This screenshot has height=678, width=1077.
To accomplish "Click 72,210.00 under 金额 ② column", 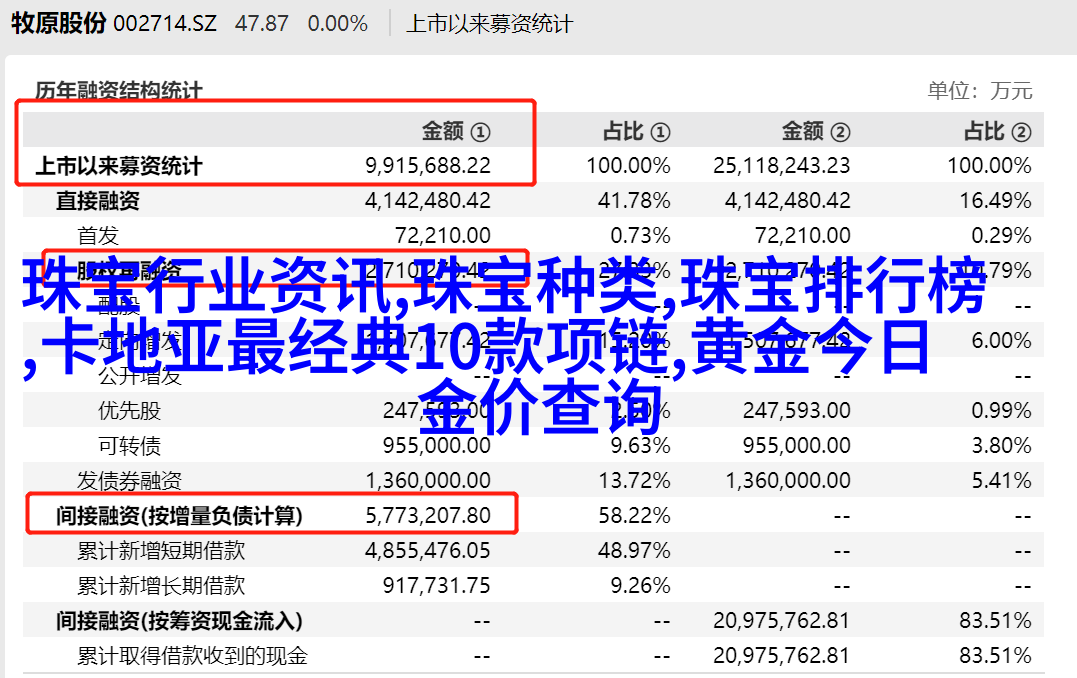I will point(803,236).
